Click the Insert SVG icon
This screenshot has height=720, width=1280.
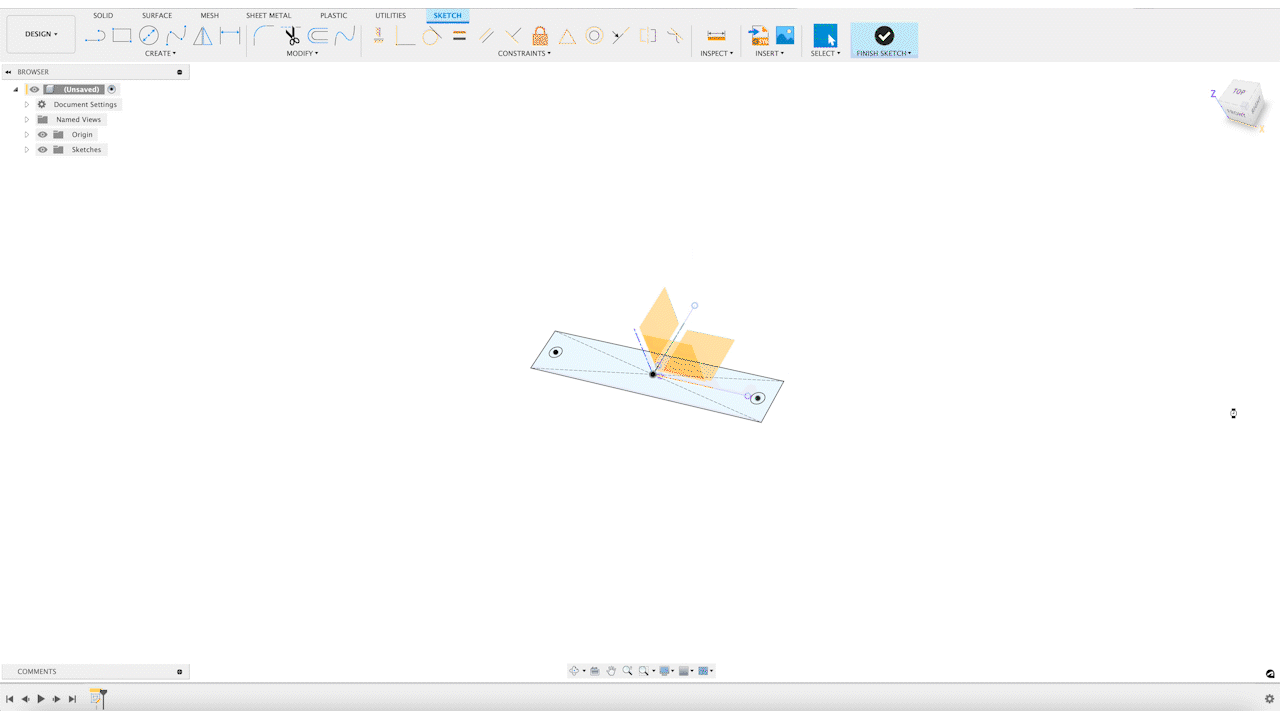coord(759,36)
